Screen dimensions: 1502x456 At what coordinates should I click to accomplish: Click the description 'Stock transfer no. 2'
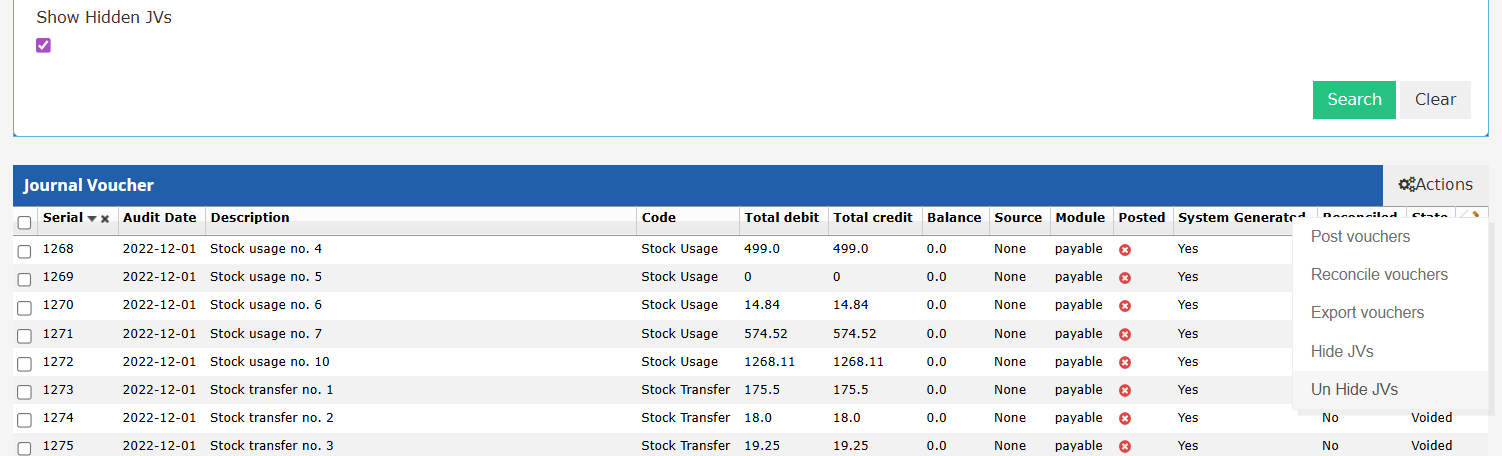(272, 417)
